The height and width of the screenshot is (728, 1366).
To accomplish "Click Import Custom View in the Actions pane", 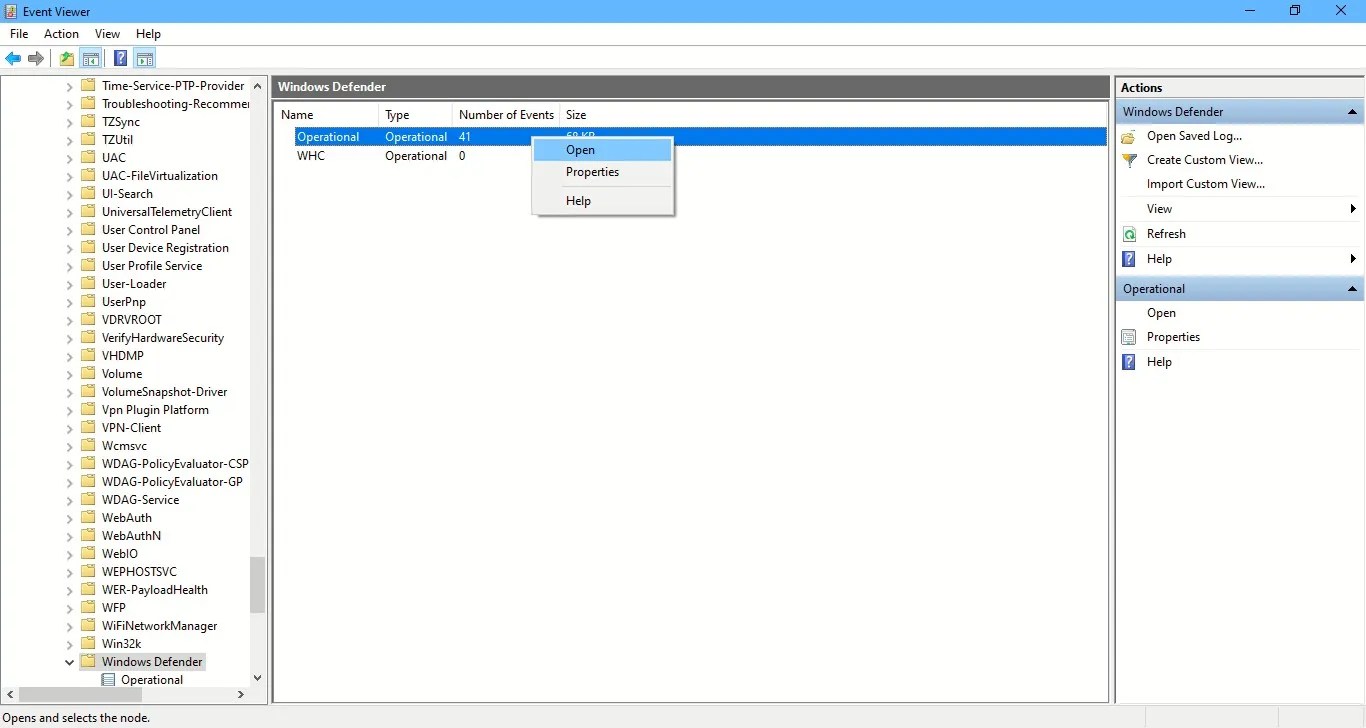I will tap(1206, 184).
